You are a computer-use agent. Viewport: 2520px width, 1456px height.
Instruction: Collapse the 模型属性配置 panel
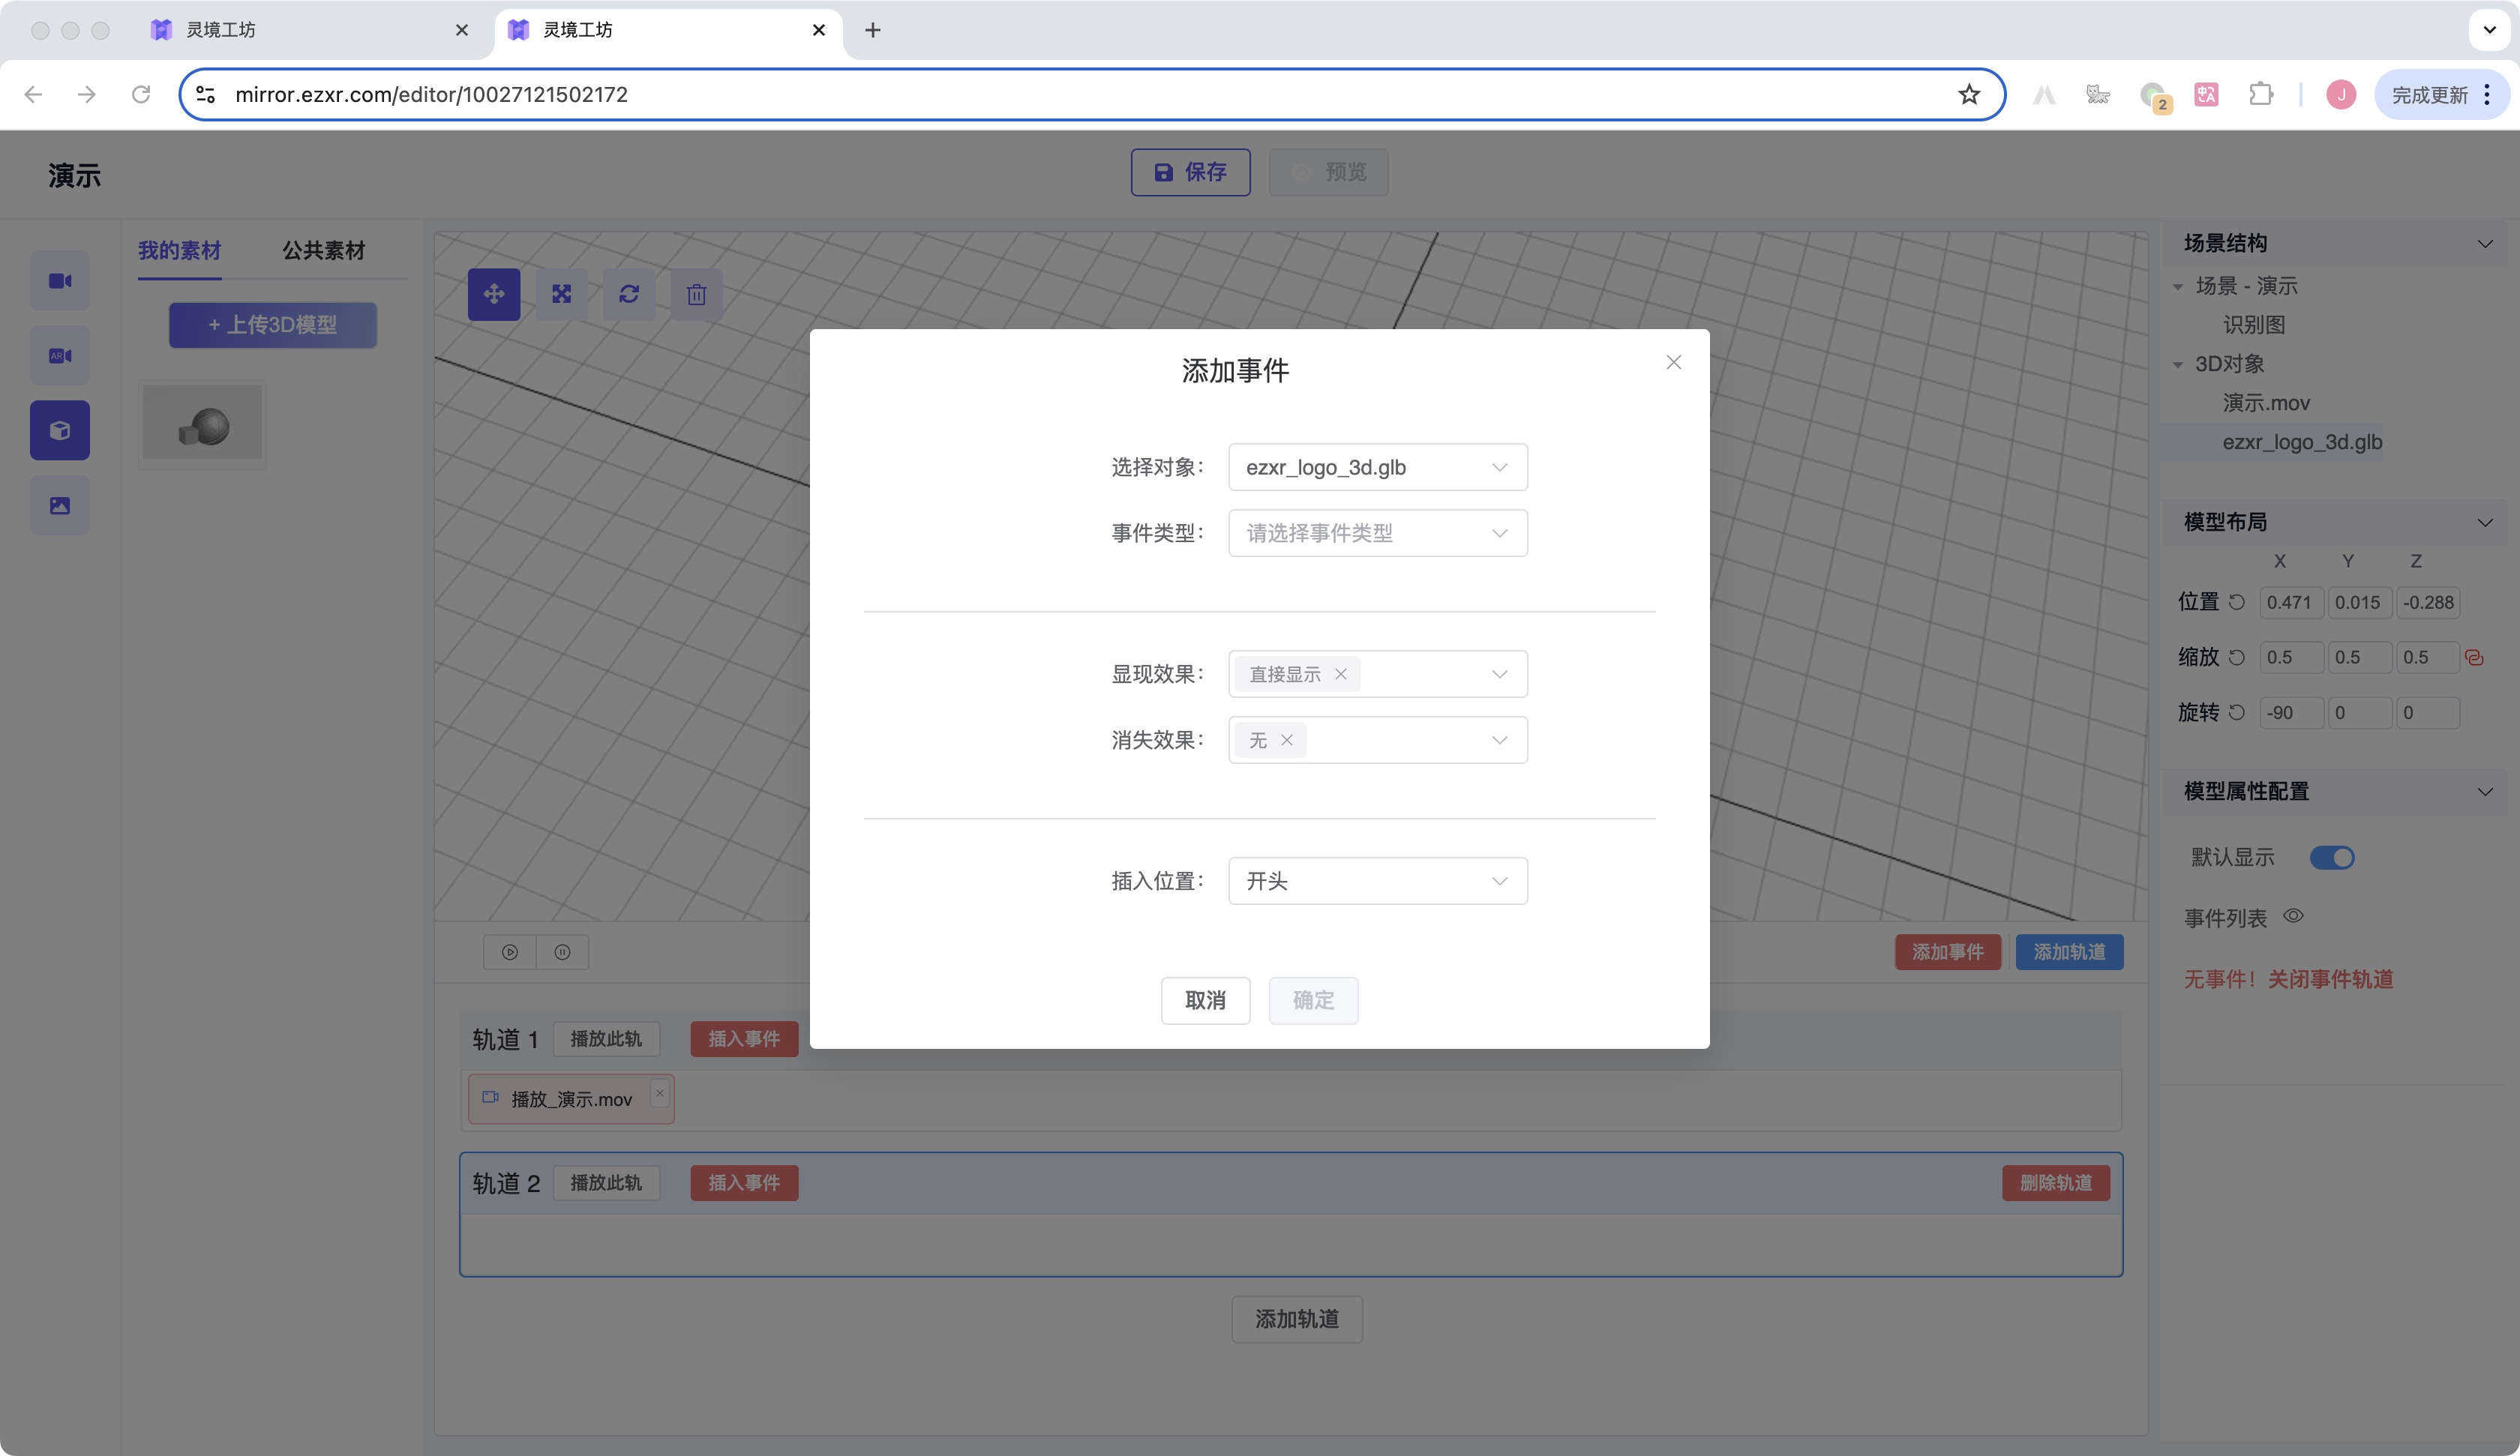click(x=2485, y=792)
